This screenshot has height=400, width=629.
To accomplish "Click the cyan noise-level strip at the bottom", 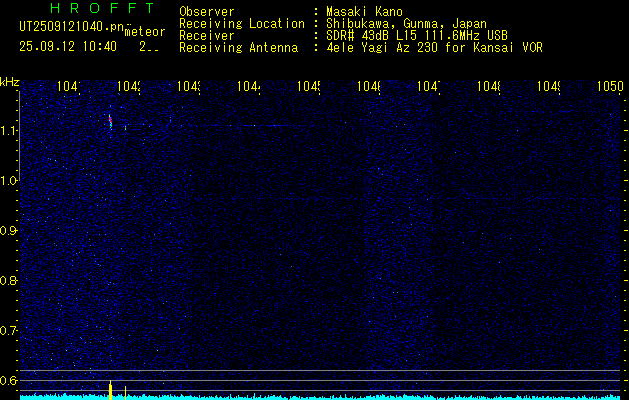I will click(320, 397).
